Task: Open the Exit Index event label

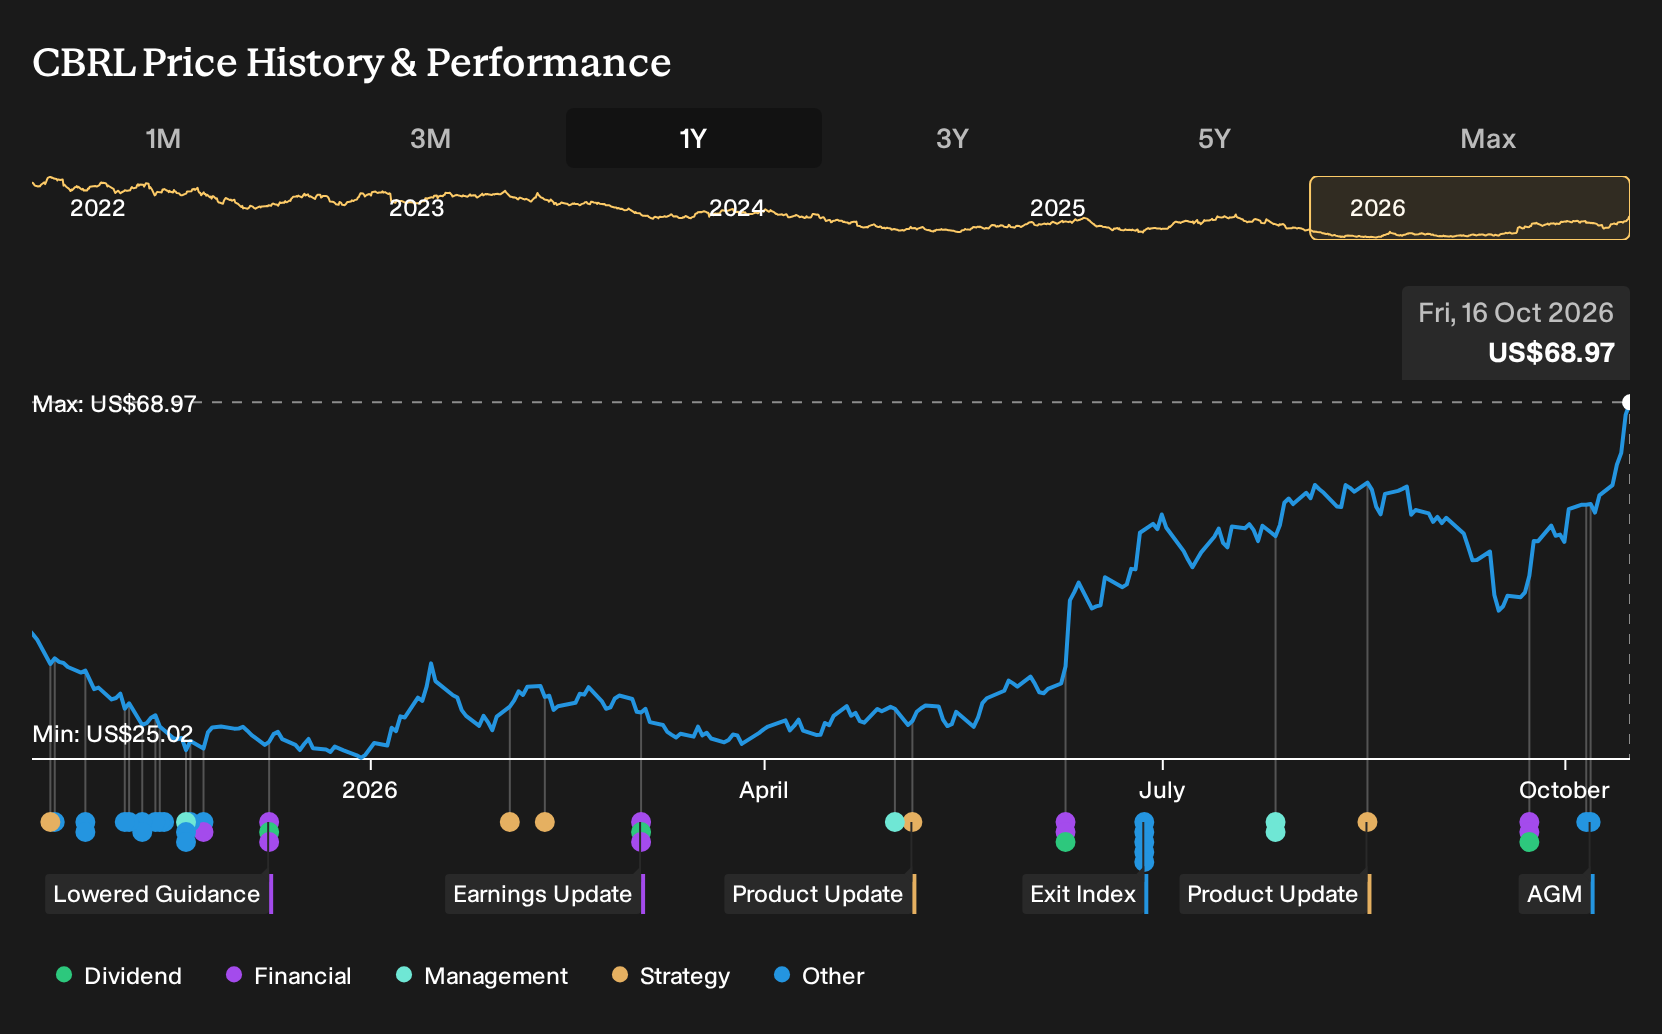Action: pyautogui.click(x=1085, y=894)
